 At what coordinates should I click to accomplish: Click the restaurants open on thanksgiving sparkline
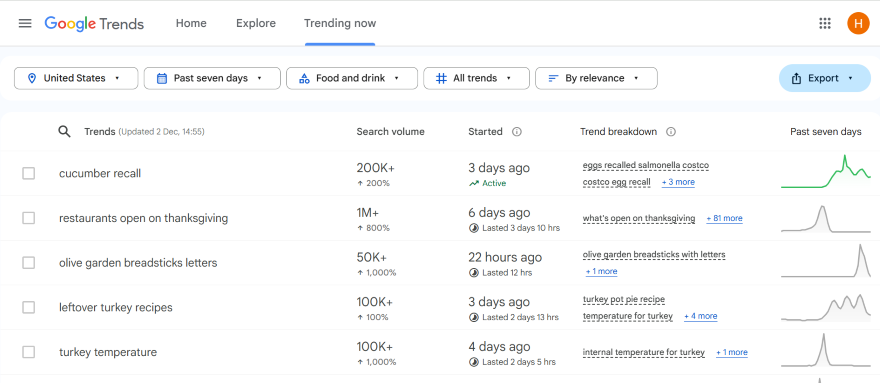pyautogui.click(x=826, y=218)
